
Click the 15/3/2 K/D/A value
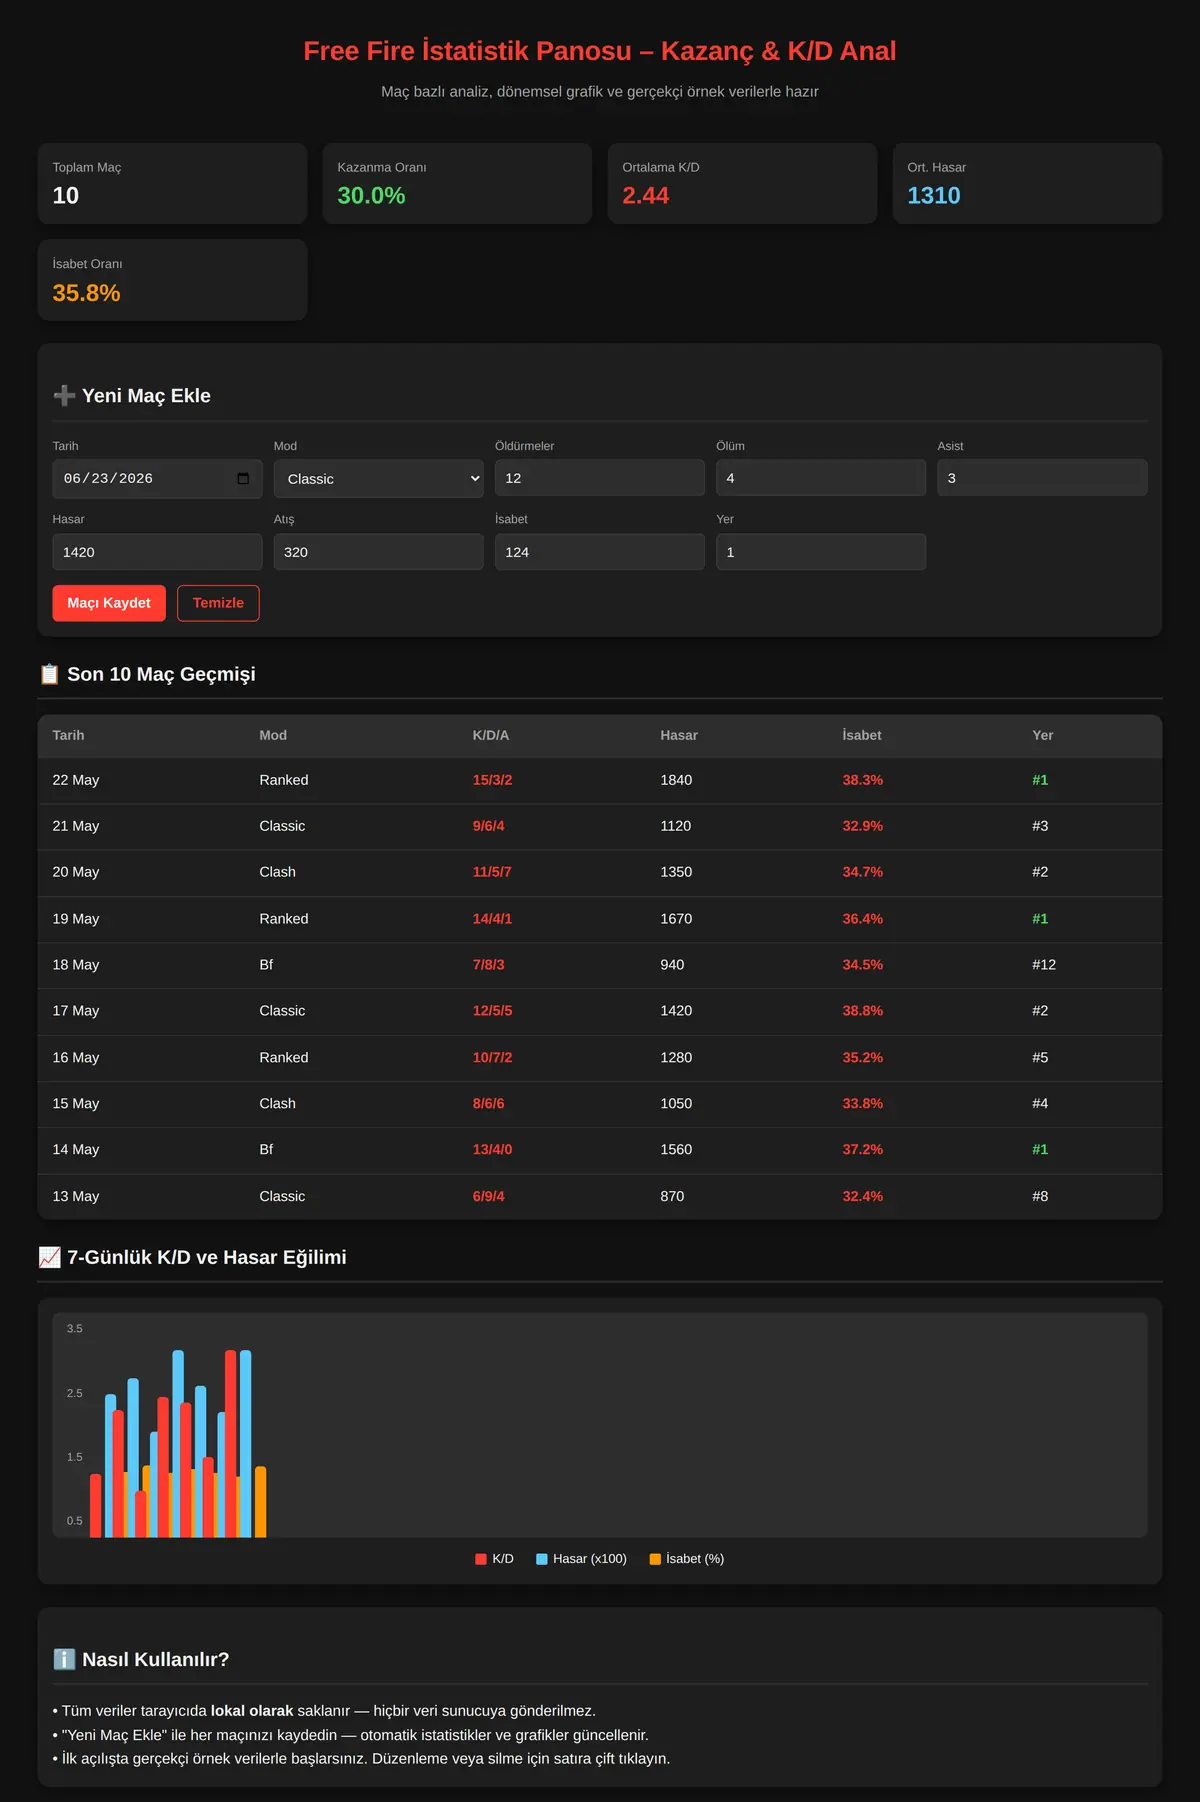pos(493,780)
